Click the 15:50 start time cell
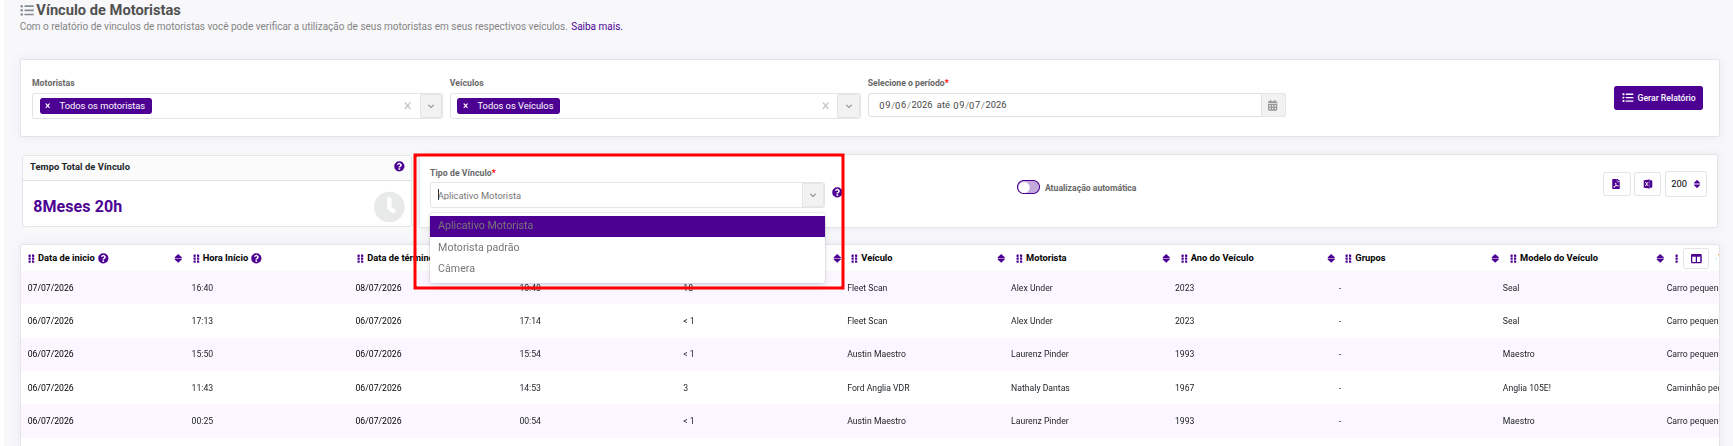The width and height of the screenshot is (1733, 446). pos(202,354)
